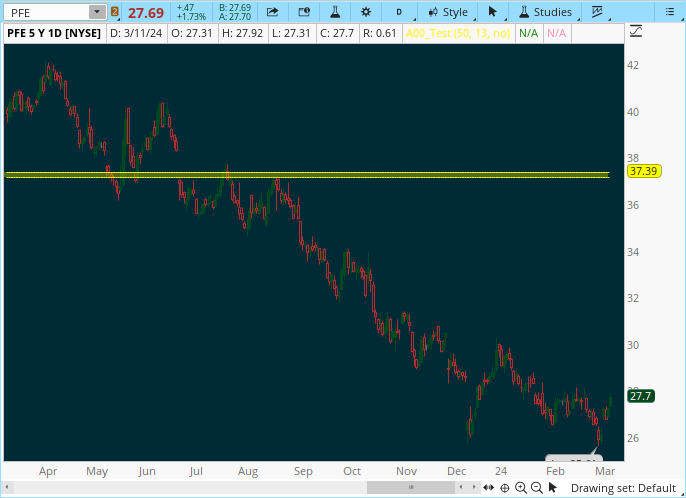The width and height of the screenshot is (686, 498).
Task: Select the yellow horizontal price level line
Action: [x=307, y=175]
